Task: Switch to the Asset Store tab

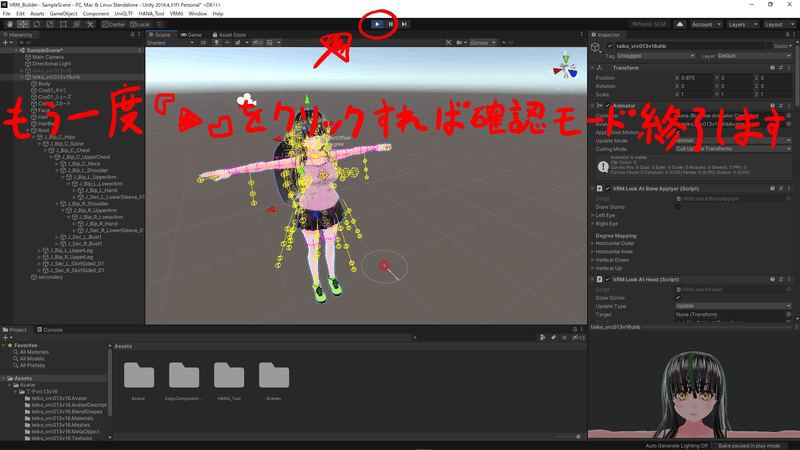Action: [229, 35]
